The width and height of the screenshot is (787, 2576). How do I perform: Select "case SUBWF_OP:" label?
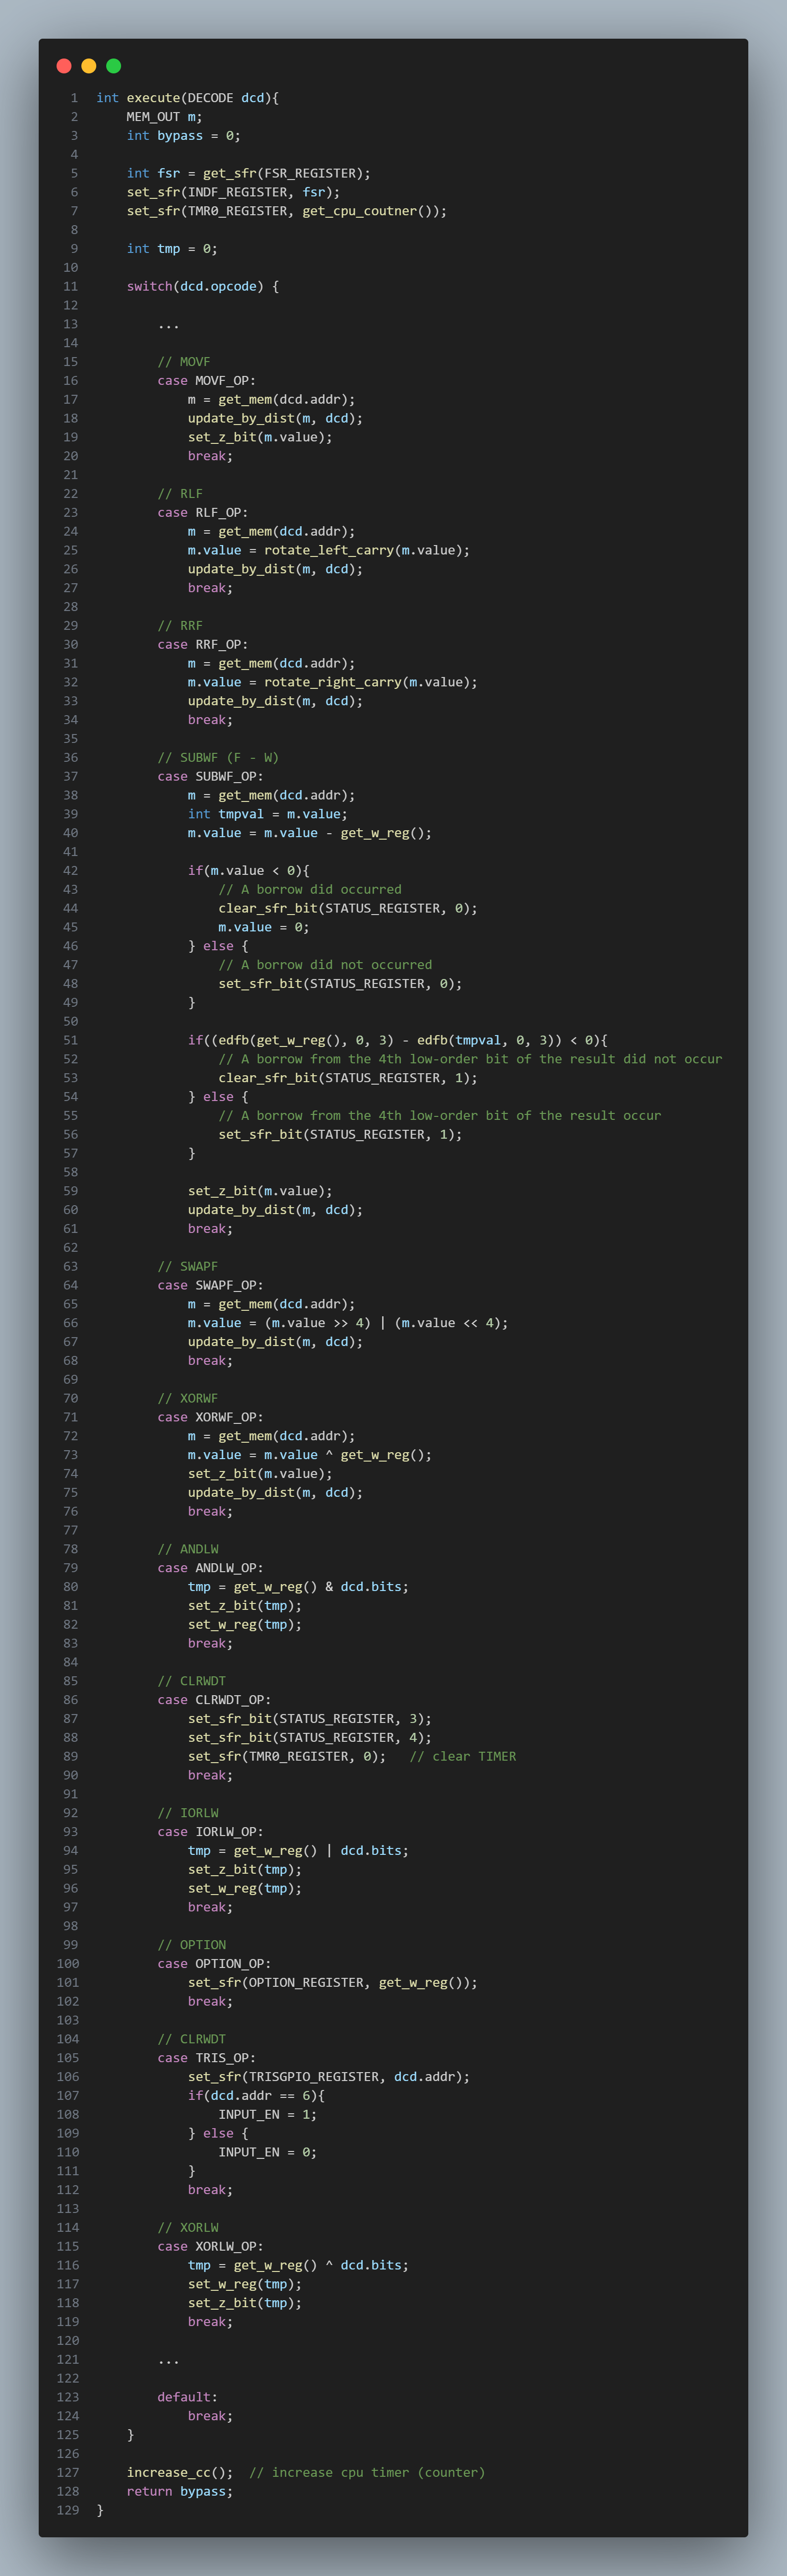pos(211,777)
